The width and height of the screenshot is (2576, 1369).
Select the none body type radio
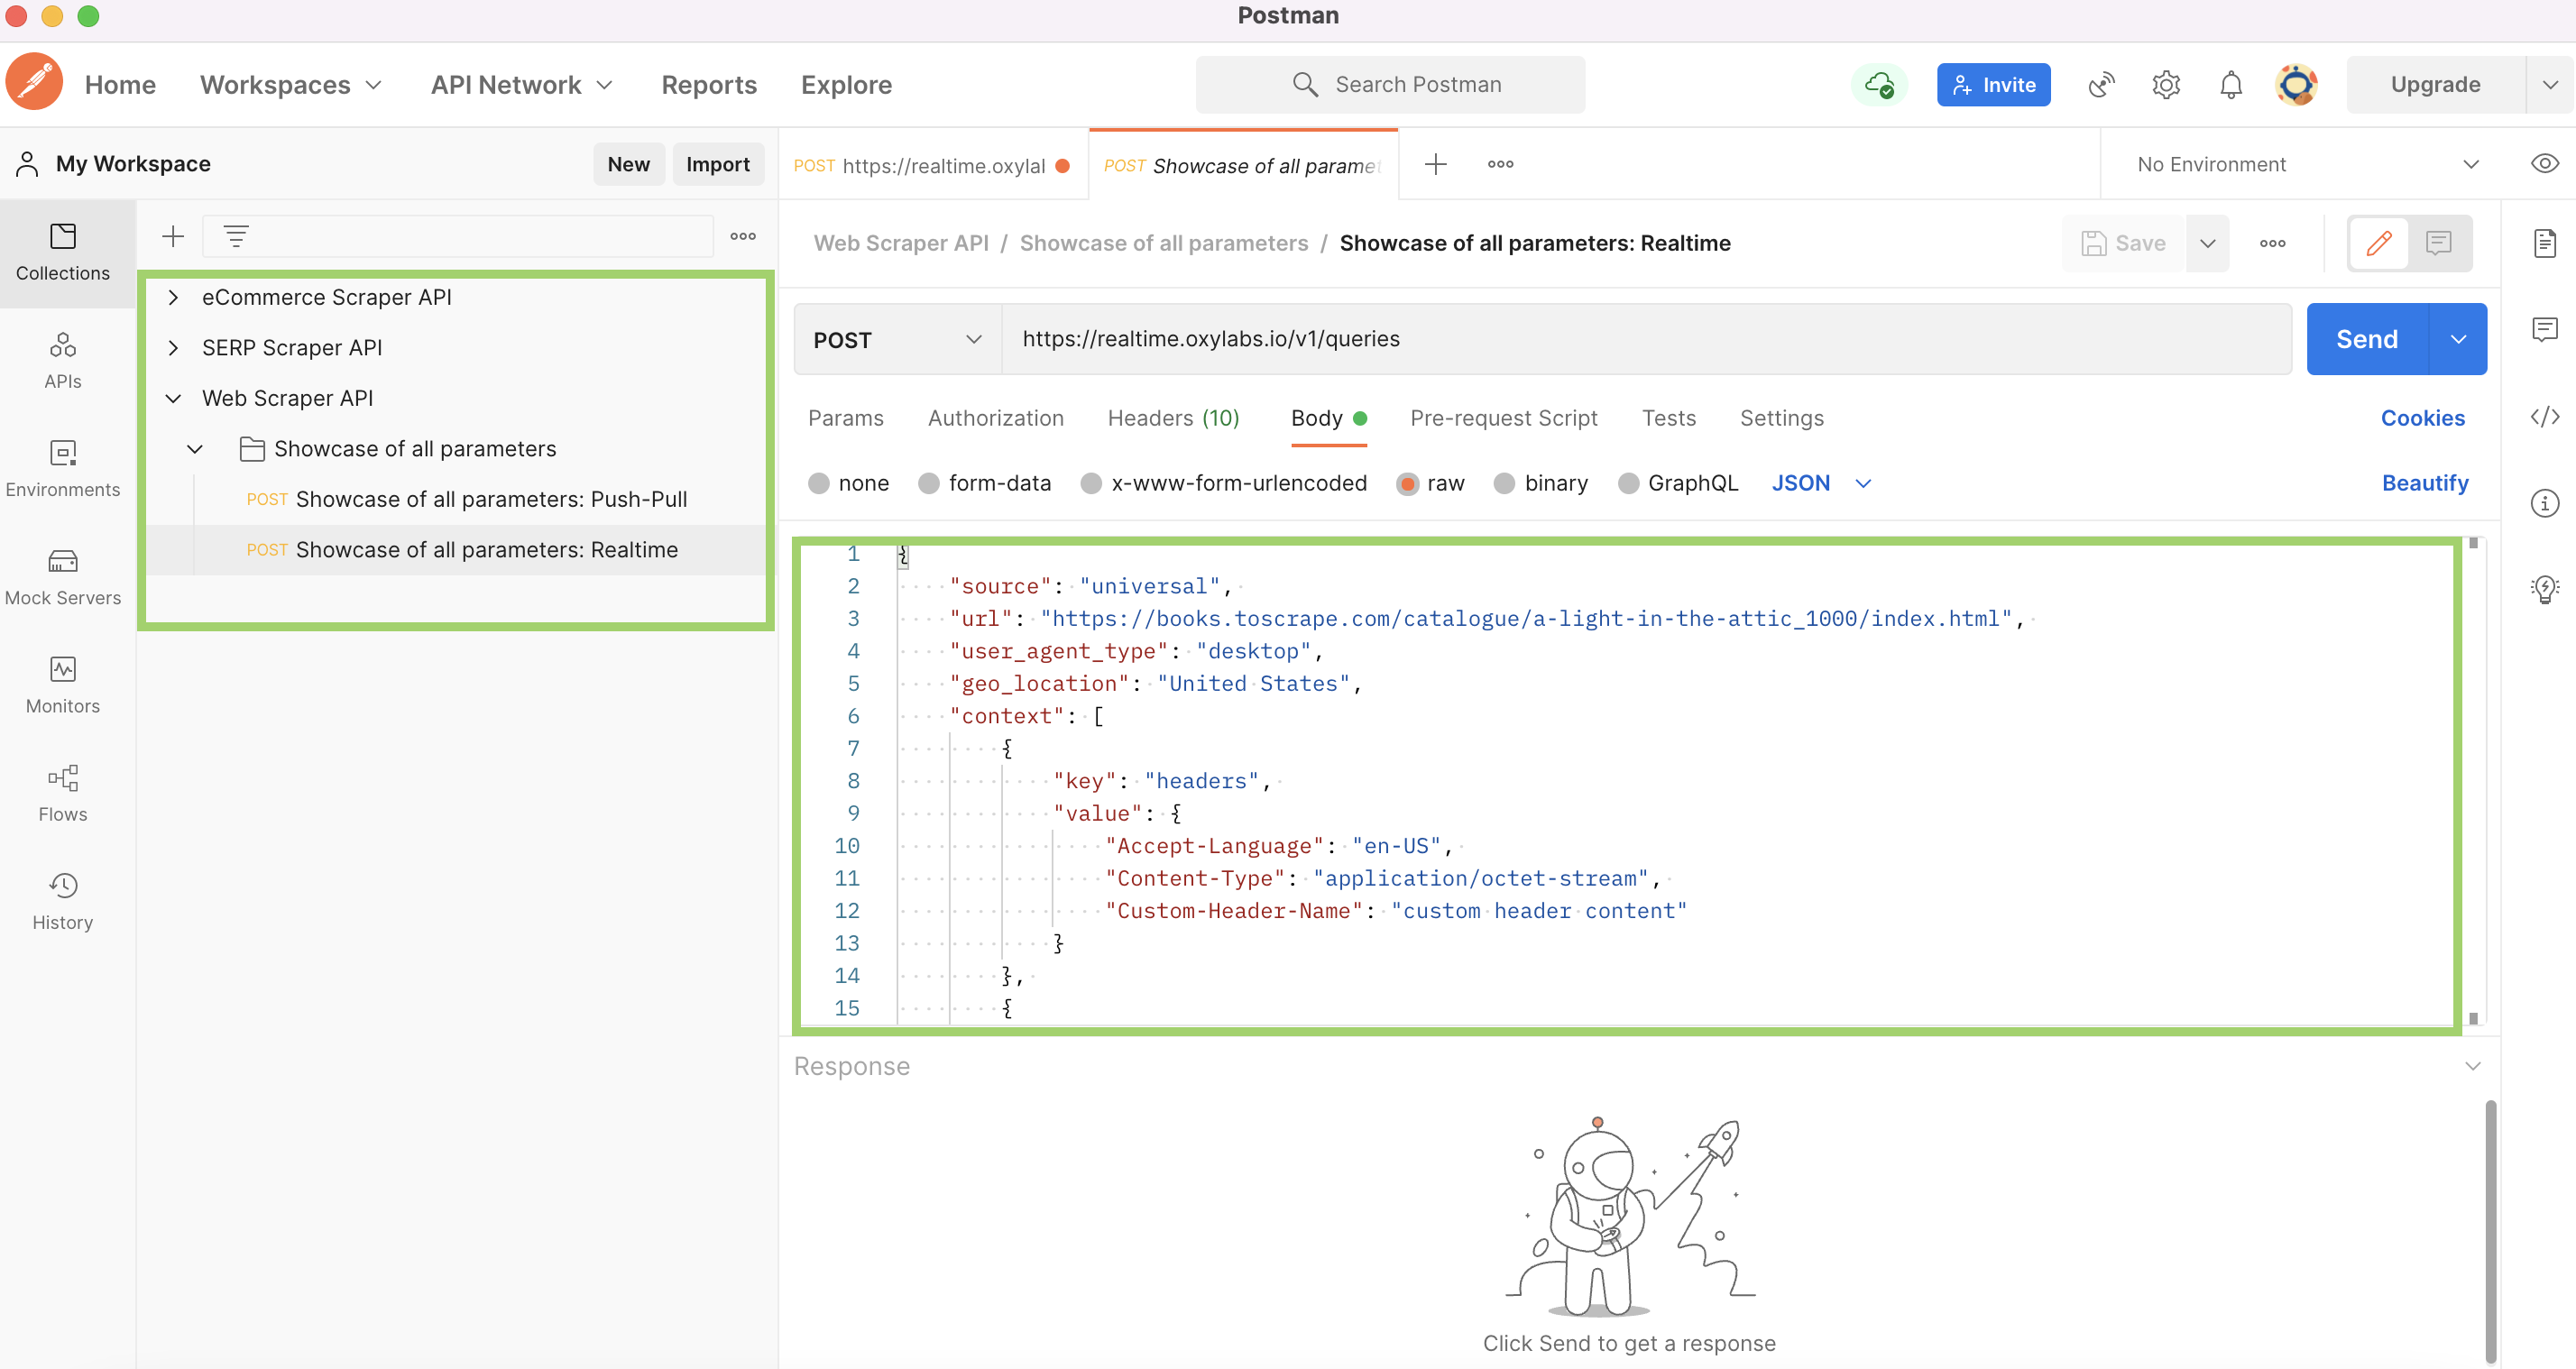[x=819, y=484]
